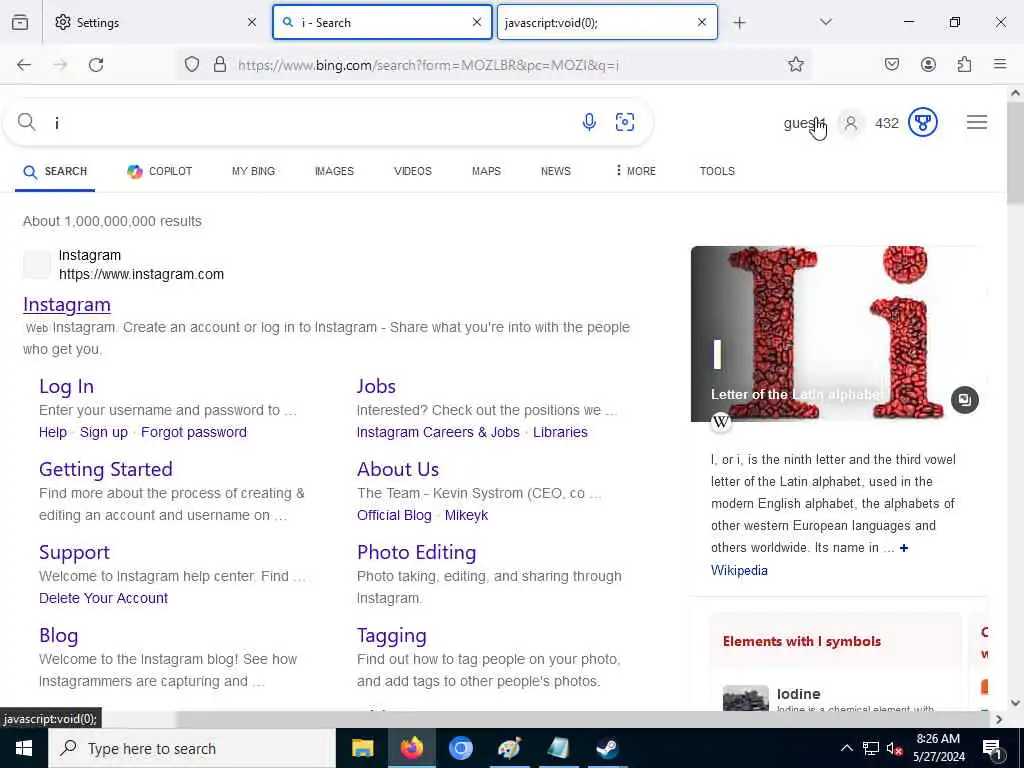This screenshot has height=768, width=1024.
Task: Open File Explorer from the taskbar
Action: coord(362,748)
